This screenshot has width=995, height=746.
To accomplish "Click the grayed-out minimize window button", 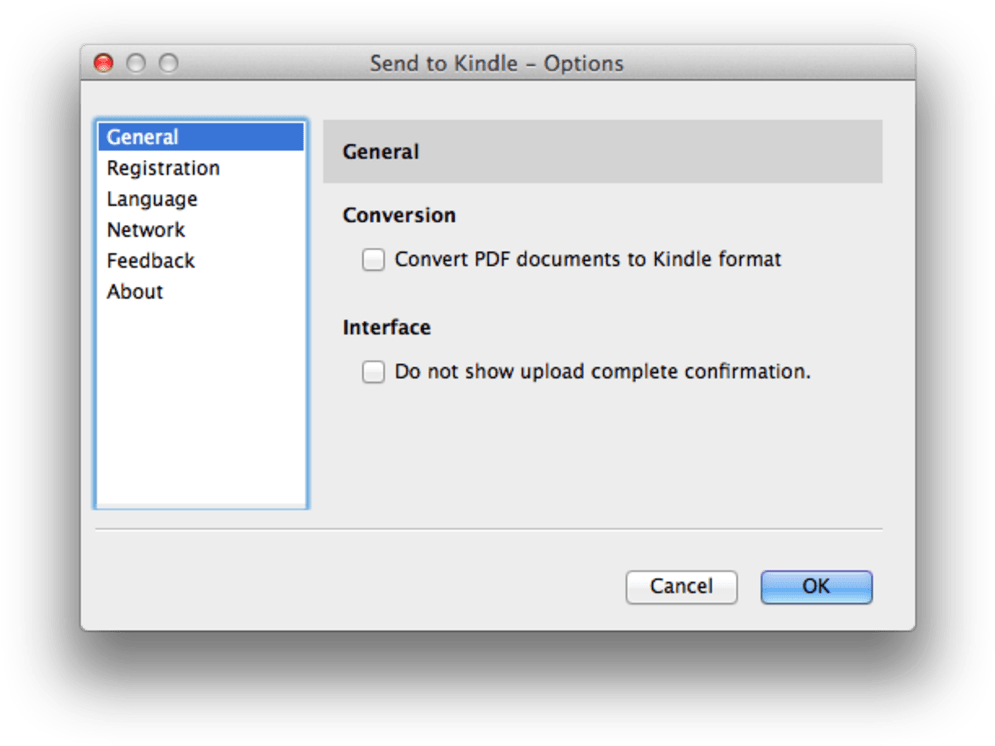I will [136, 63].
